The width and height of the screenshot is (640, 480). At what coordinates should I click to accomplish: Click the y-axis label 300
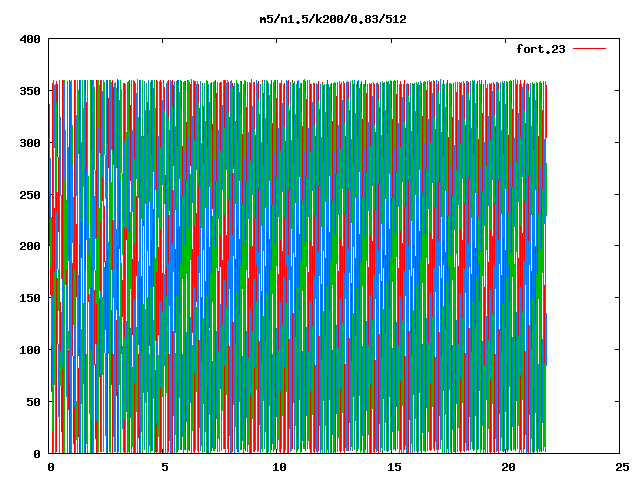click(30, 143)
